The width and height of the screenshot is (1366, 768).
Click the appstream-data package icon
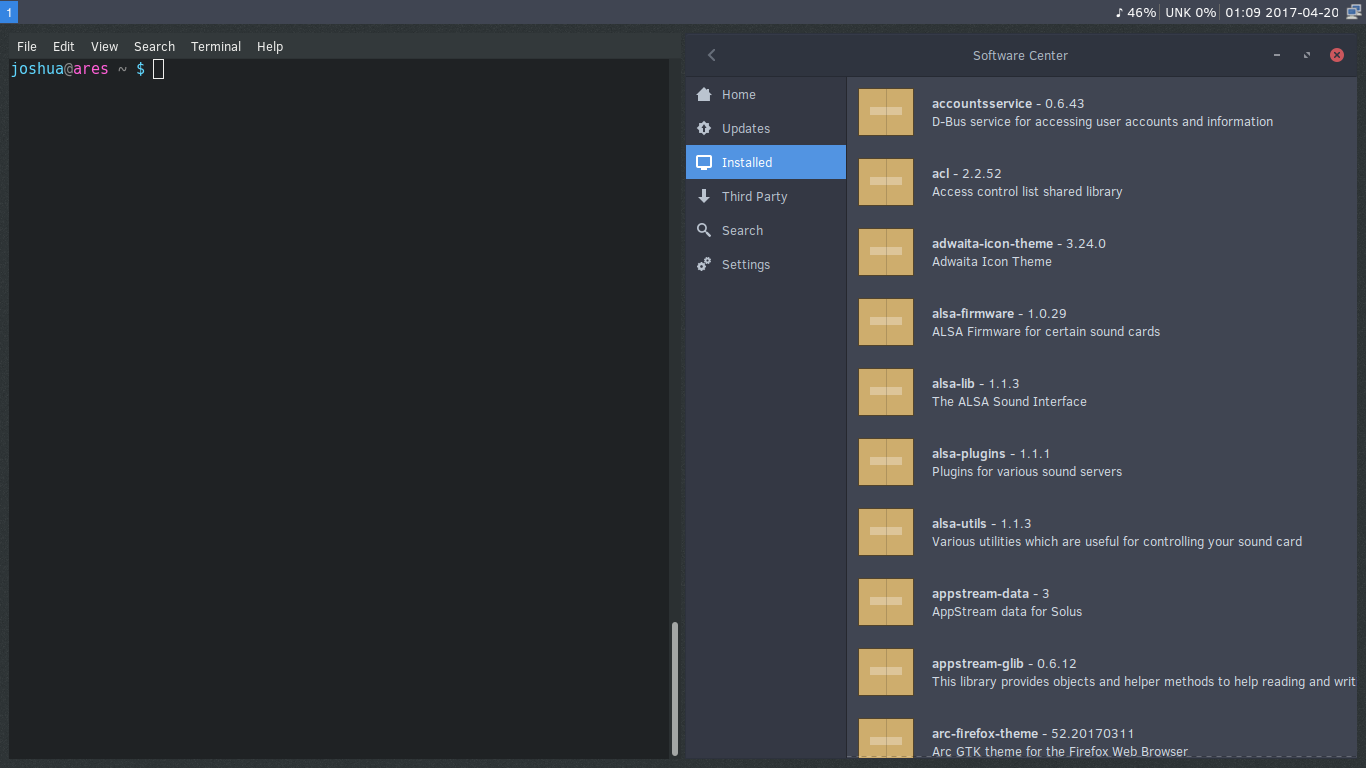pos(886,602)
